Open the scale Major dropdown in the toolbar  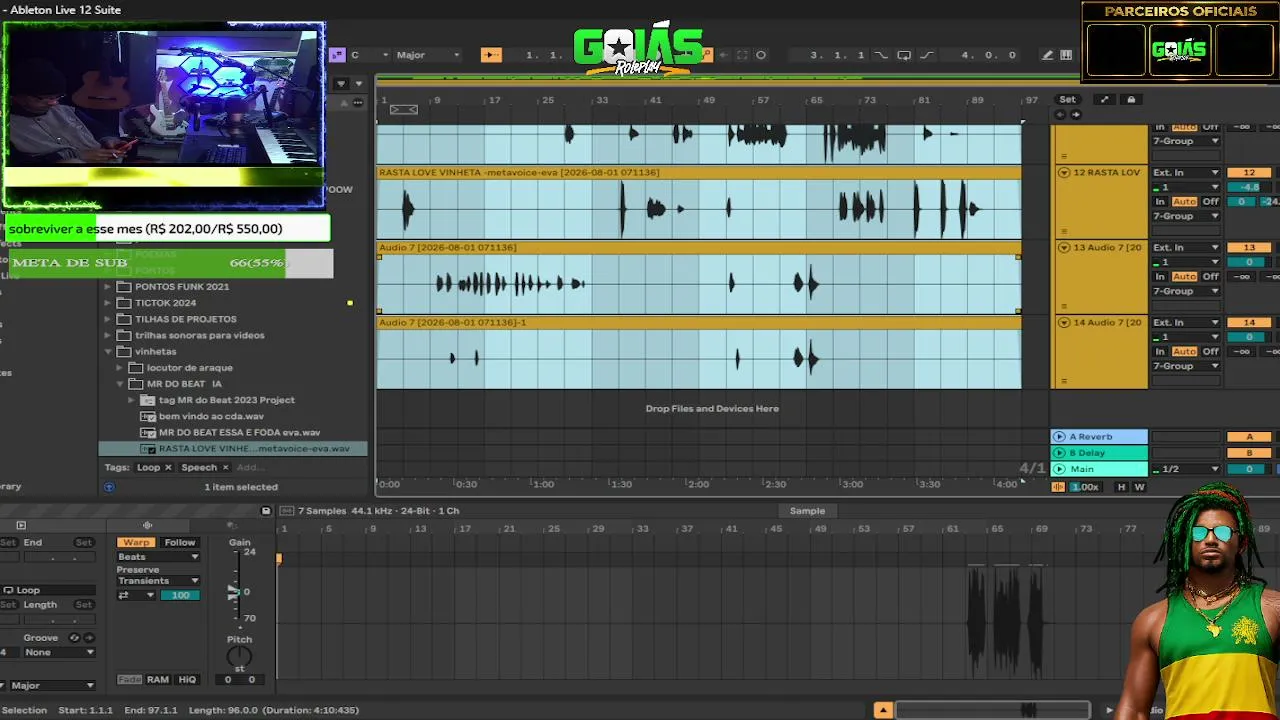[427, 55]
